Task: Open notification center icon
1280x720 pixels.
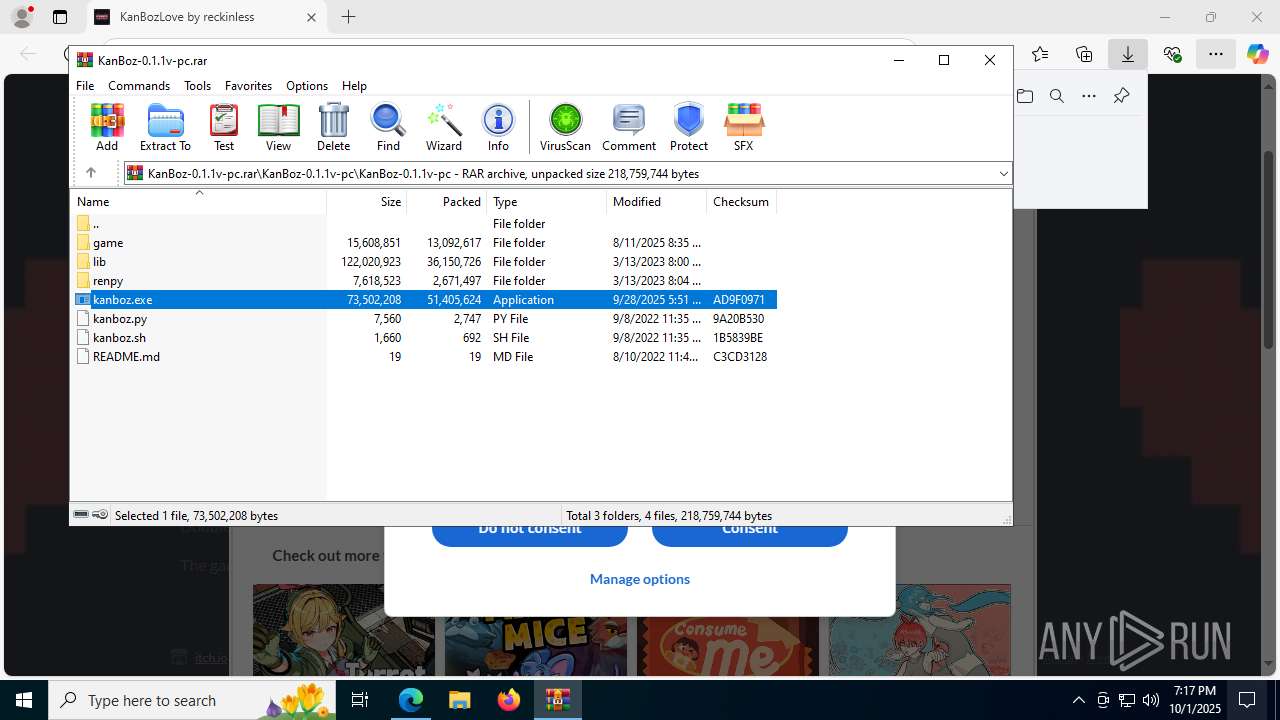Action: point(1248,700)
